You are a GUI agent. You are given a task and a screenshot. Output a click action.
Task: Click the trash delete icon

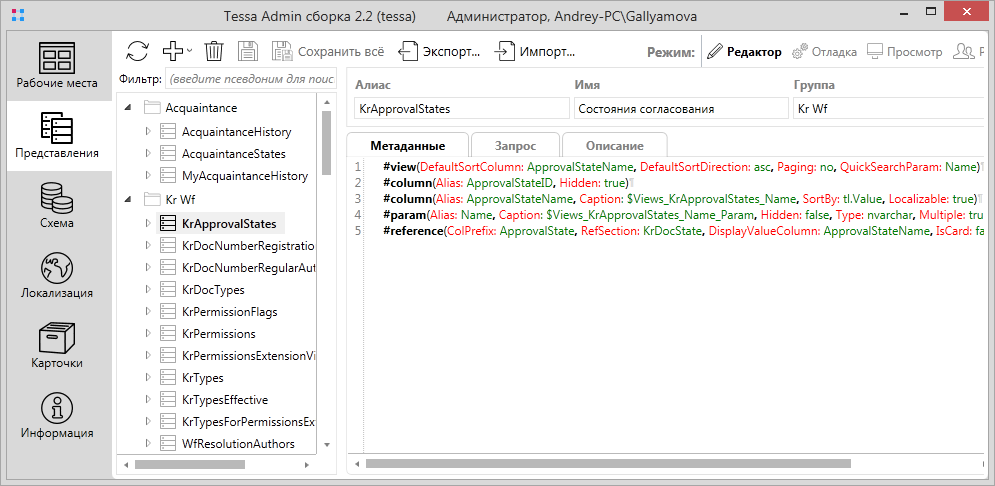pos(214,51)
